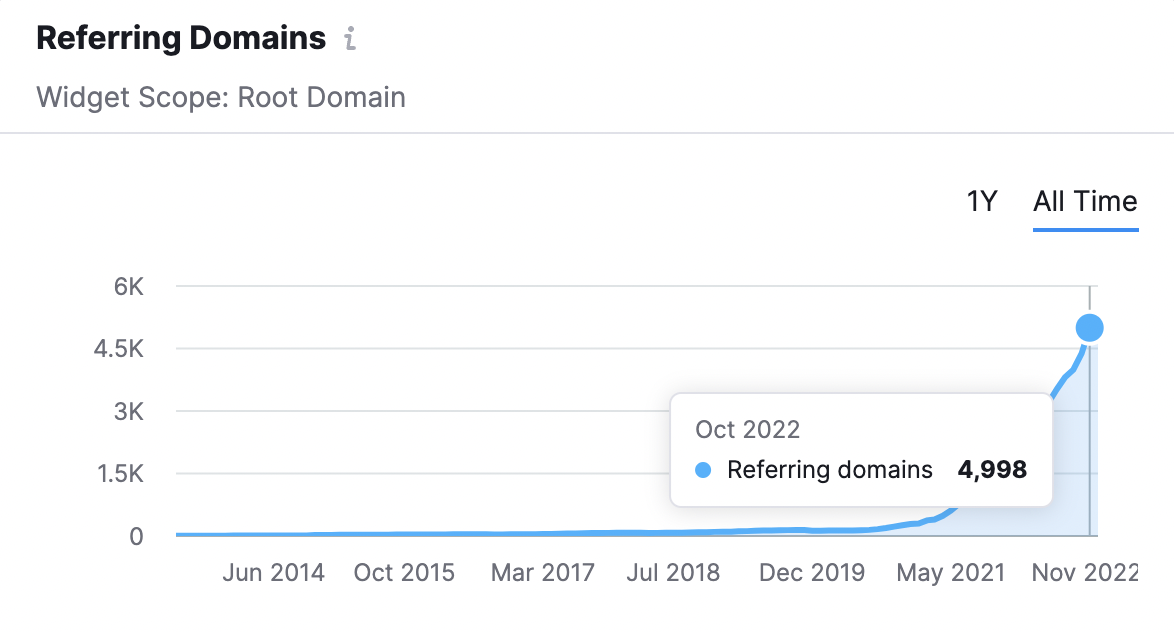Click the 6K y-axis label
The image size is (1174, 632).
click(129, 287)
